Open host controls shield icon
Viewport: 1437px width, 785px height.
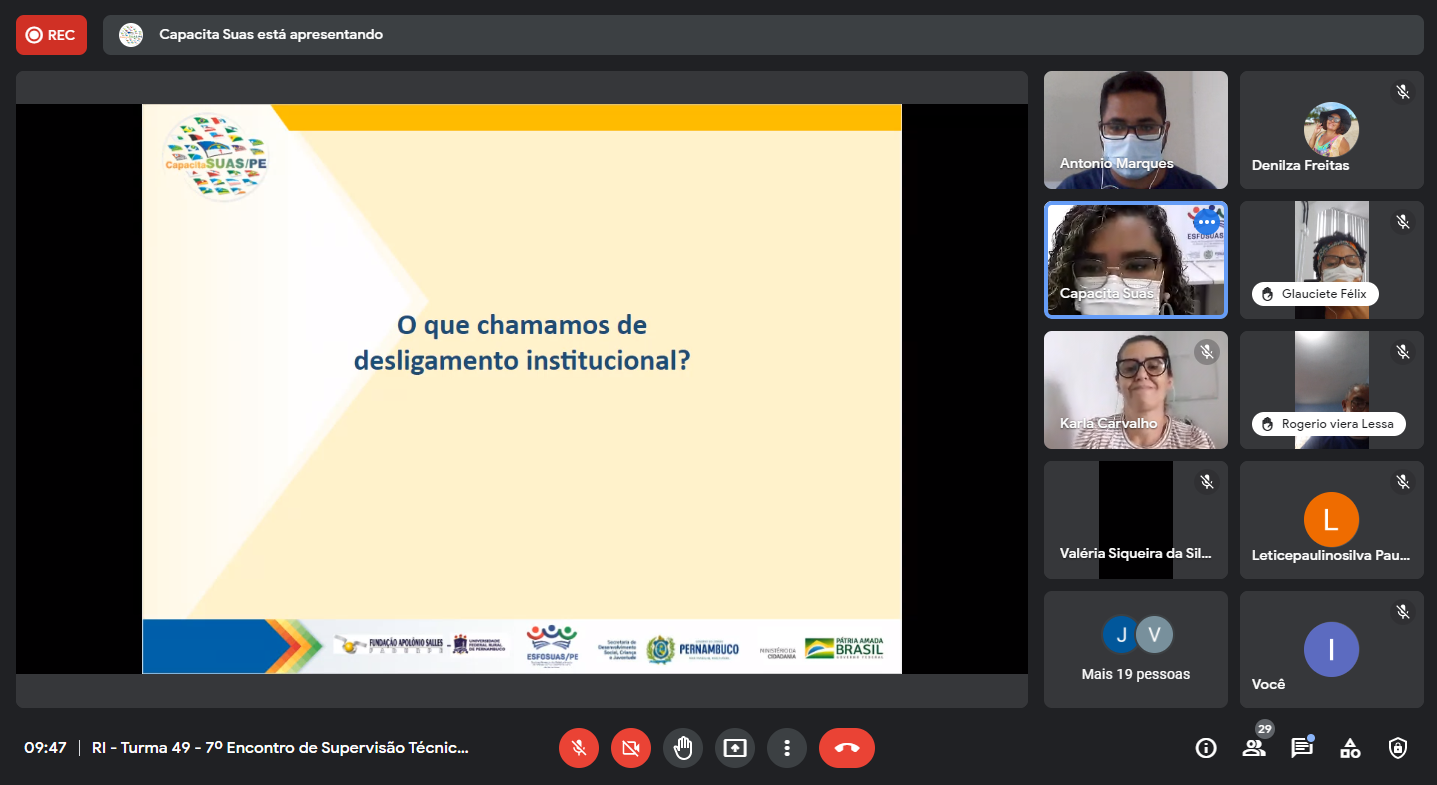coord(1398,748)
